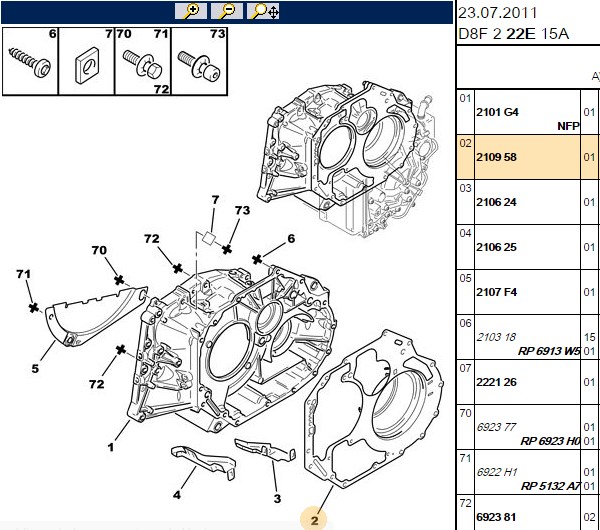Screen dimensions: 600x530
Task: Click callout number 1 in diagram
Action: click(x=111, y=447)
